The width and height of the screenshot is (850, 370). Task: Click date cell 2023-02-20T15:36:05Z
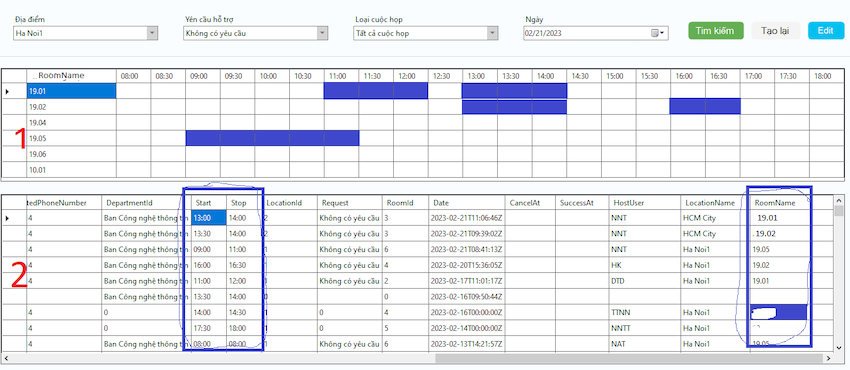(x=467, y=265)
